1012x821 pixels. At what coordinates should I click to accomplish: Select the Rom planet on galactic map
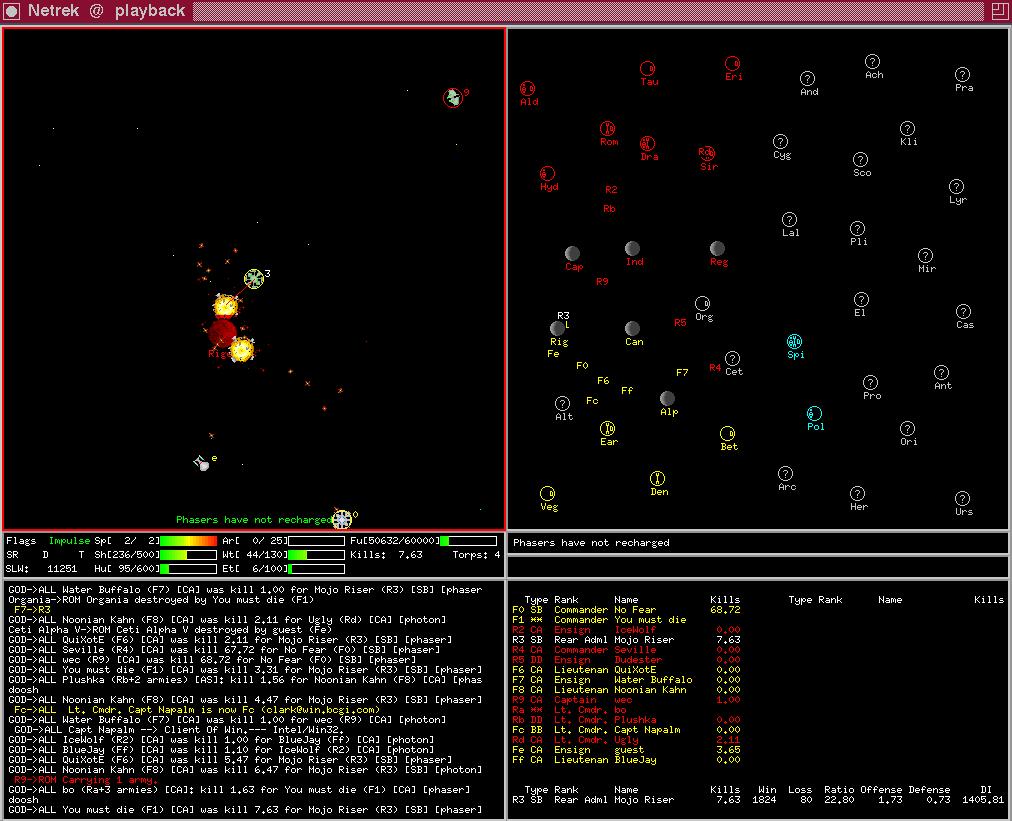pos(607,128)
